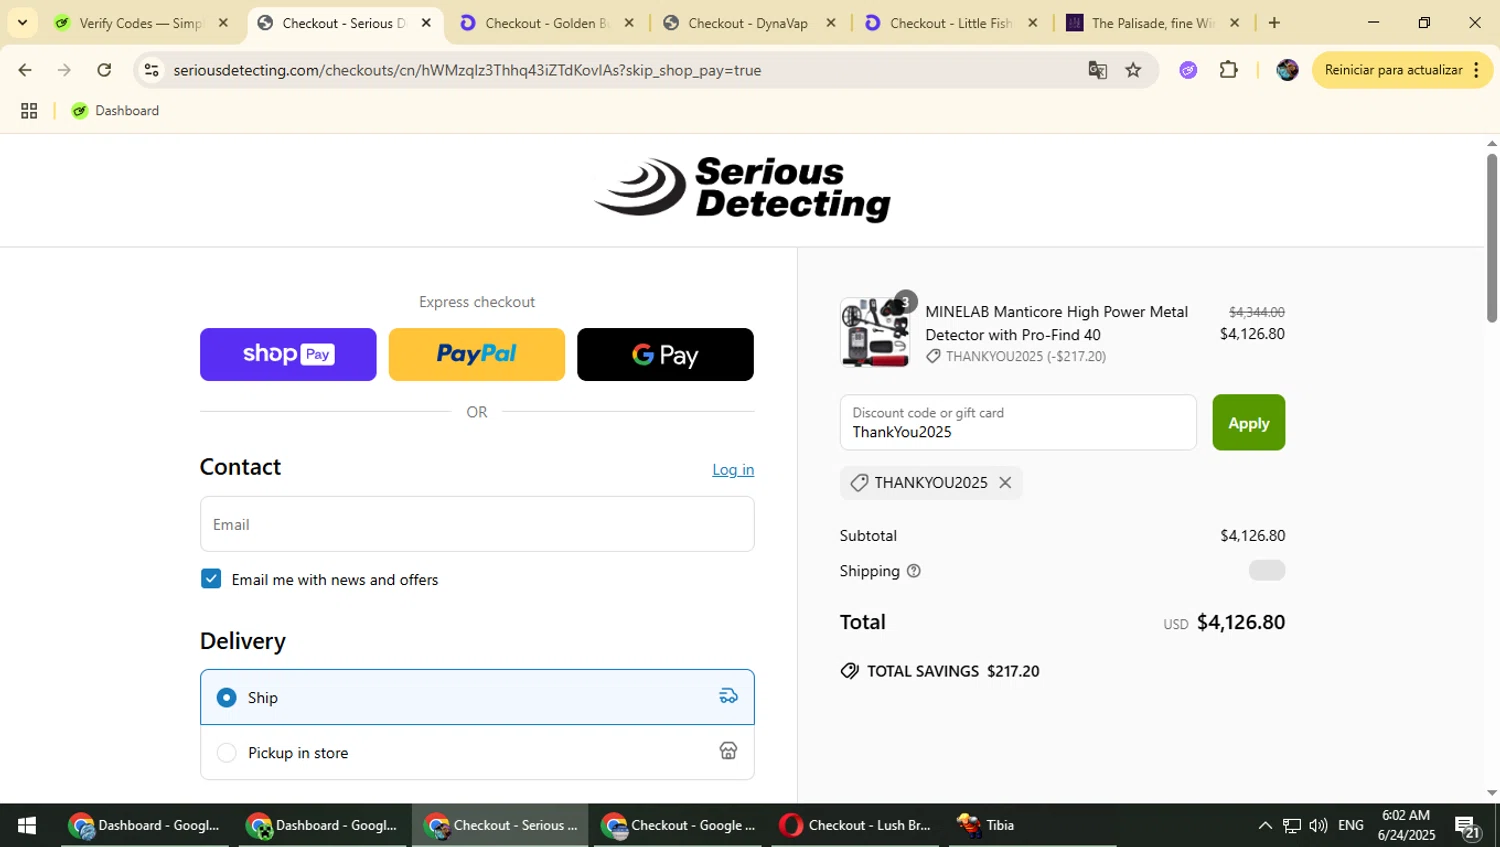Reload the checkout page
The image size is (1500, 847).
104,70
